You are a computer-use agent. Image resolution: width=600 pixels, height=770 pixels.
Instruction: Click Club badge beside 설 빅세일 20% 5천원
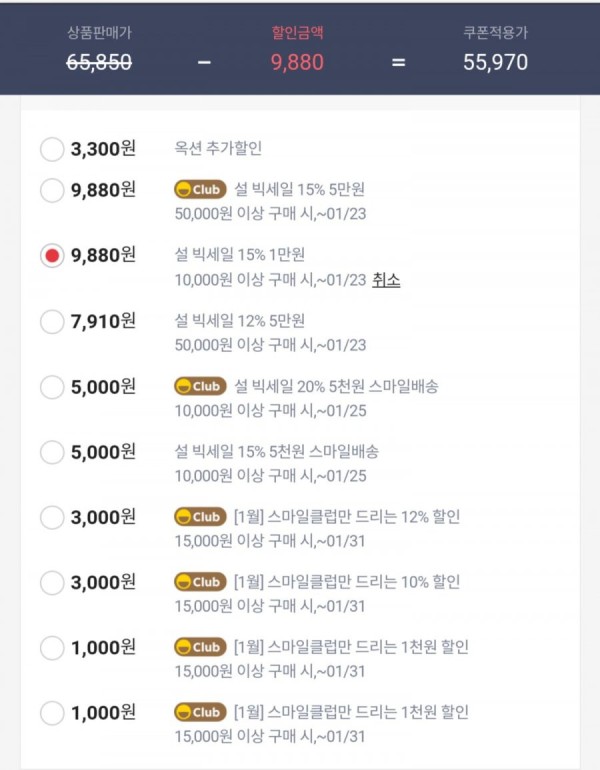(x=200, y=386)
